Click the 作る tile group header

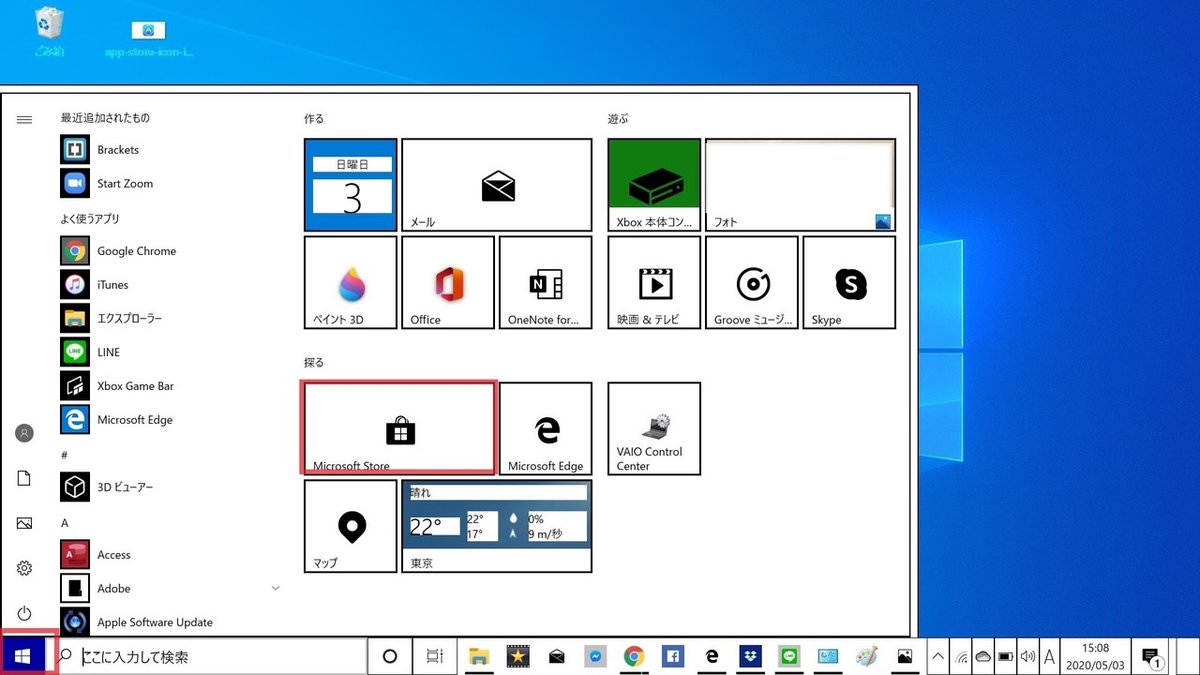pyautogui.click(x=314, y=119)
